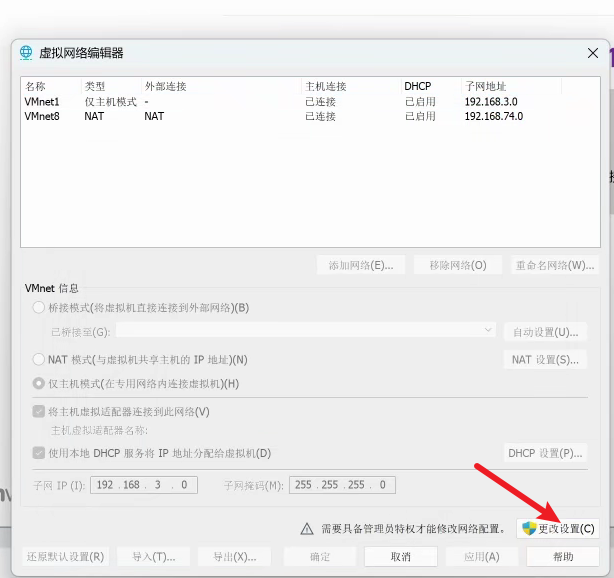Click 更改设置(C) button
Viewport: 614px width, 578px height.
[558, 529]
